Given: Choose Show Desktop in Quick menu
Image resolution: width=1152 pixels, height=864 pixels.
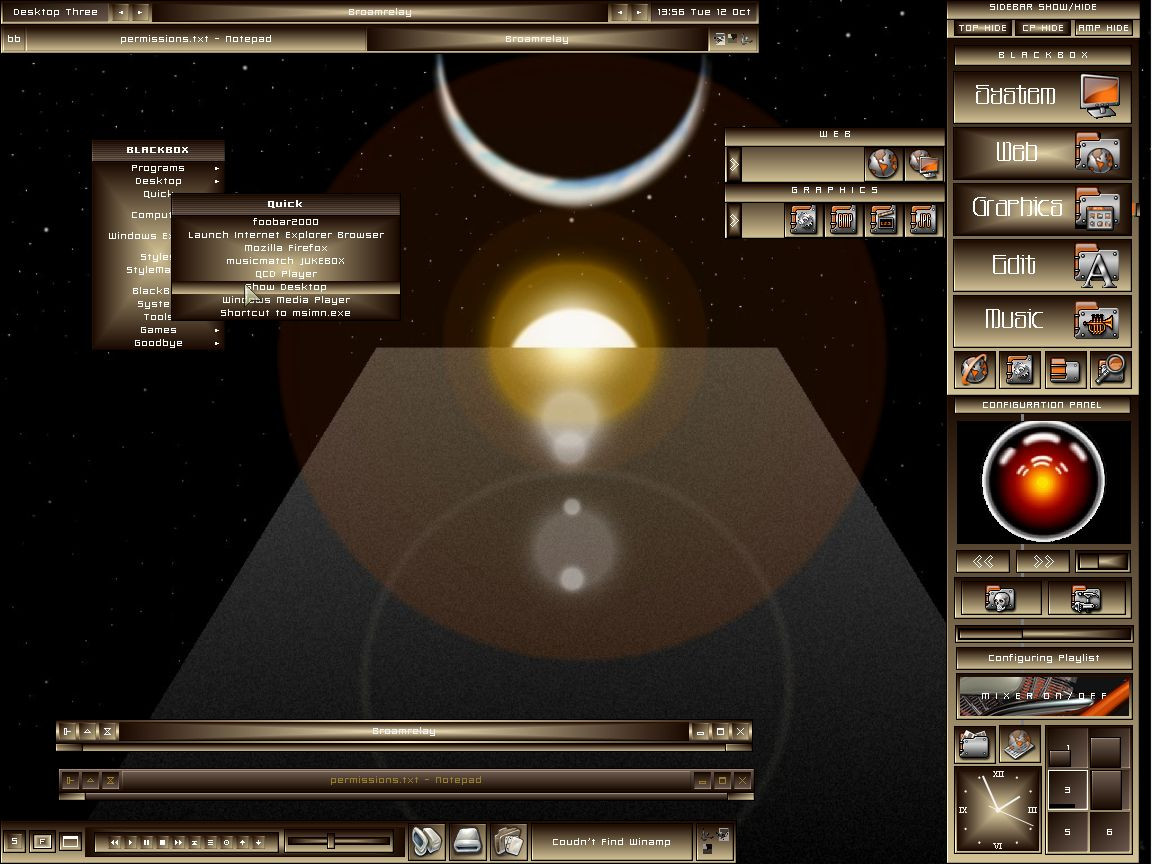Looking at the screenshot, I should coord(286,287).
